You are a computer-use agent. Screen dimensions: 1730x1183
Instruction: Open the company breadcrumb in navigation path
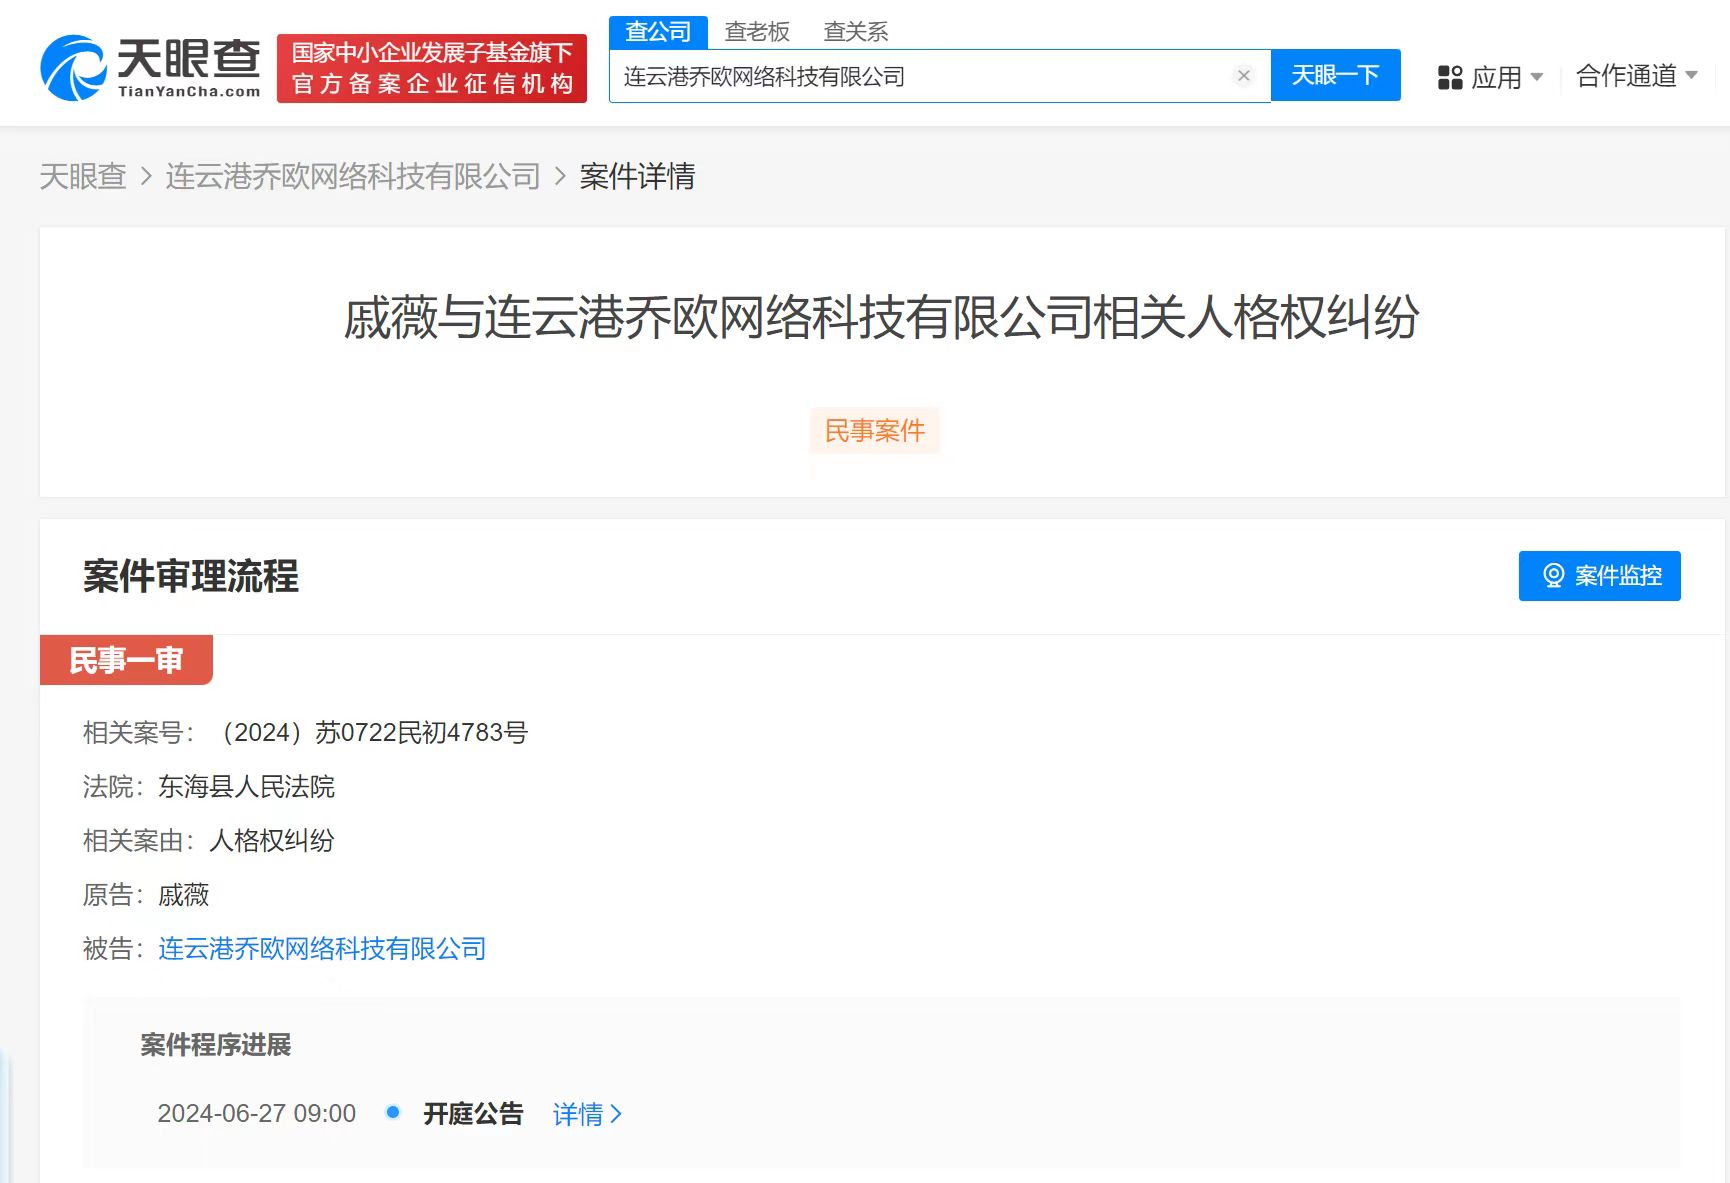coord(350,176)
